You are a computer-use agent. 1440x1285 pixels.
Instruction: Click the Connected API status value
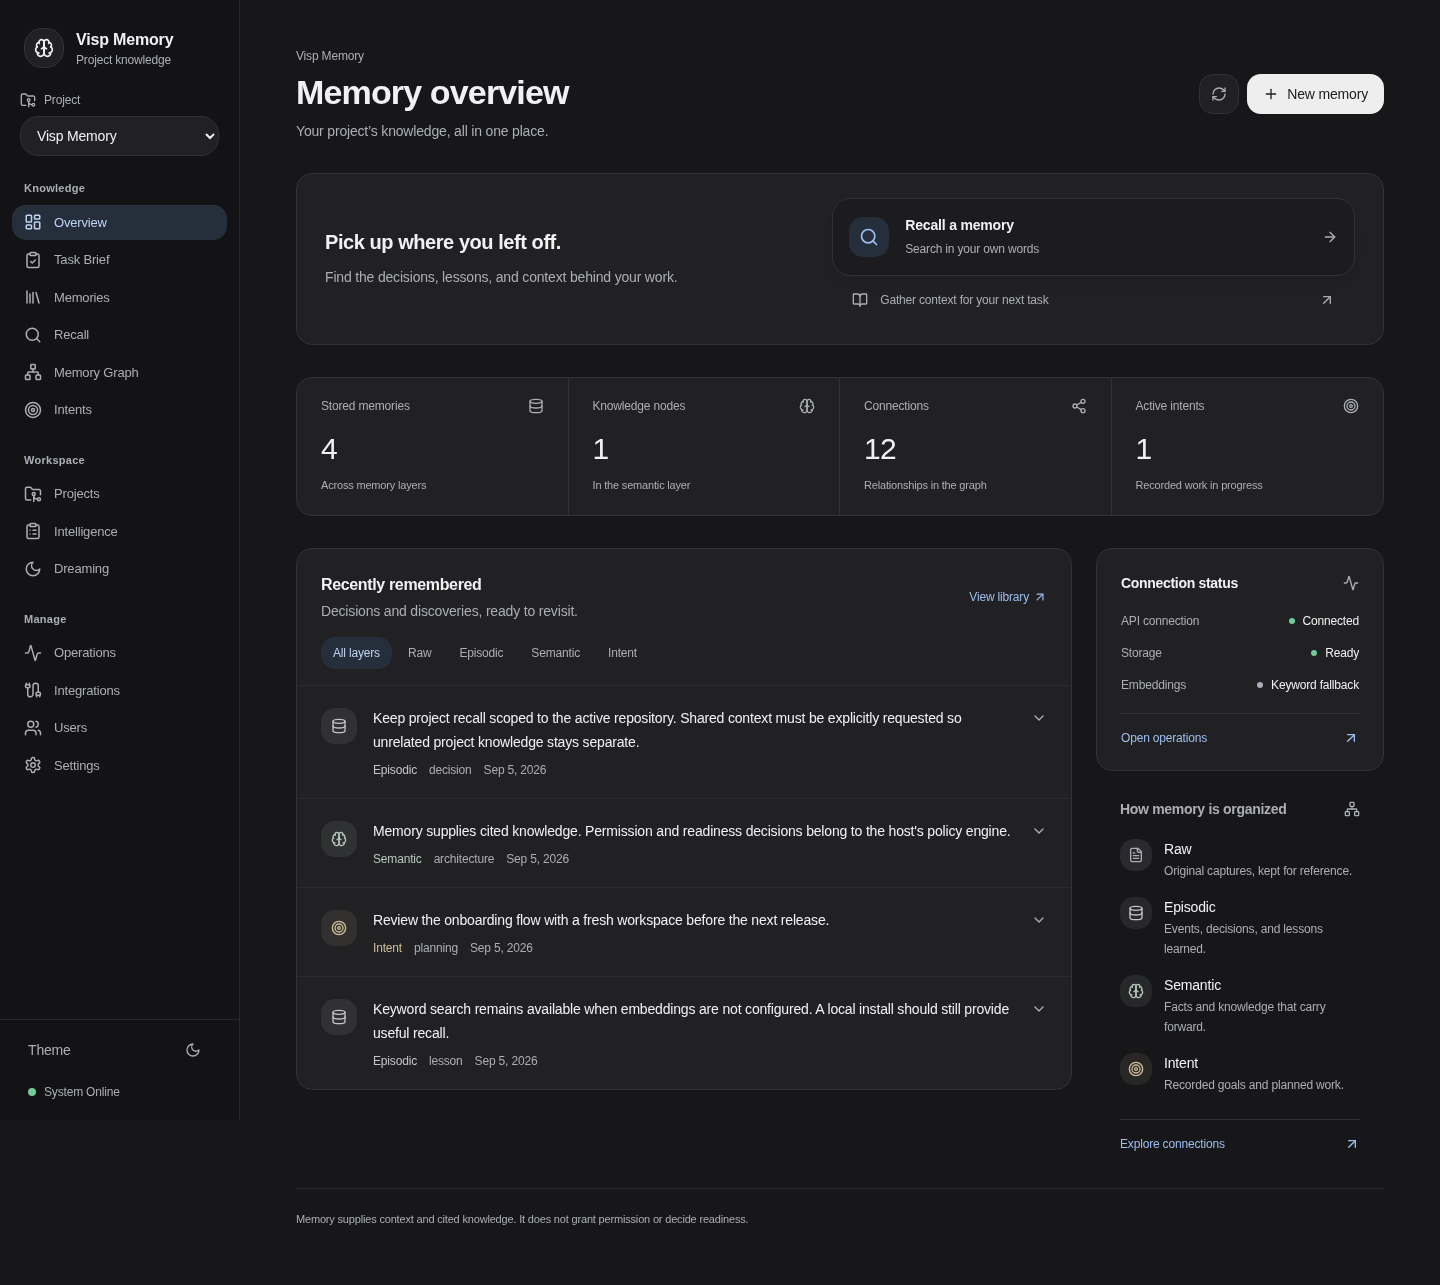[x=1330, y=621]
